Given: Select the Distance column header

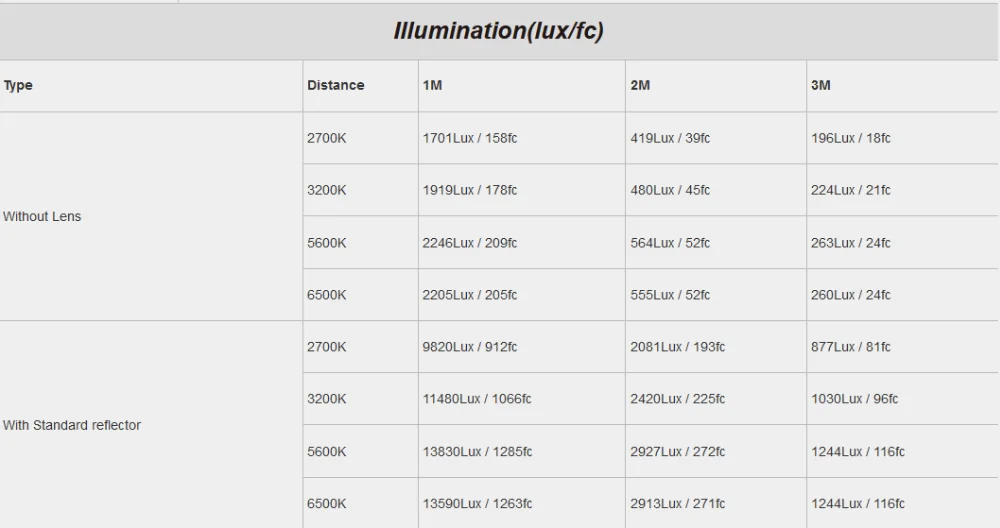Looking at the screenshot, I should coord(335,85).
